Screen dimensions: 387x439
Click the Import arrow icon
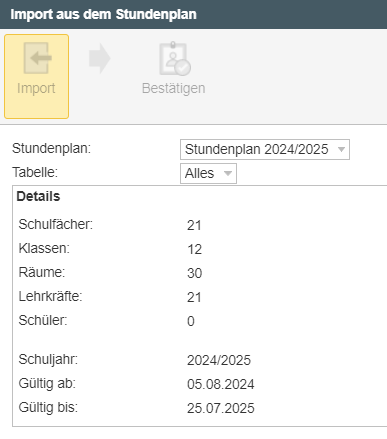37,58
